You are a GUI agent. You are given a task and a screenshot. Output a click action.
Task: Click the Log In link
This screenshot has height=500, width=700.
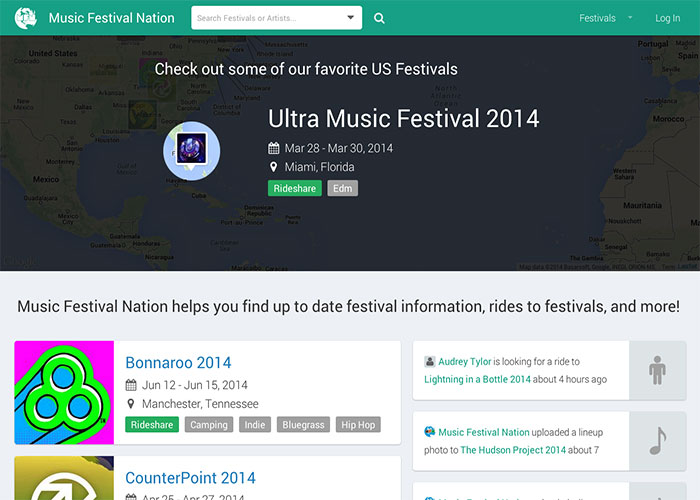click(667, 18)
